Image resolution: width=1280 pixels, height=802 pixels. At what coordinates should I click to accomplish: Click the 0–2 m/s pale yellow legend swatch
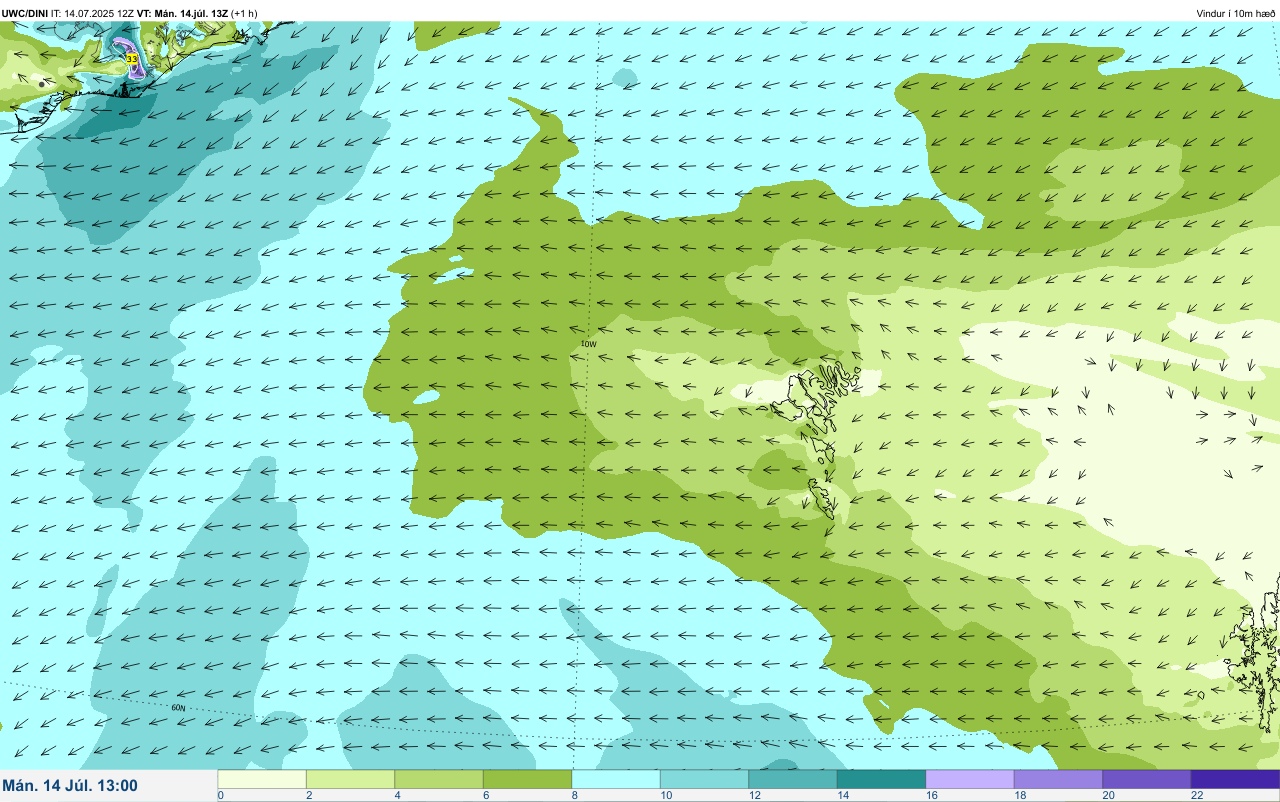(x=262, y=779)
